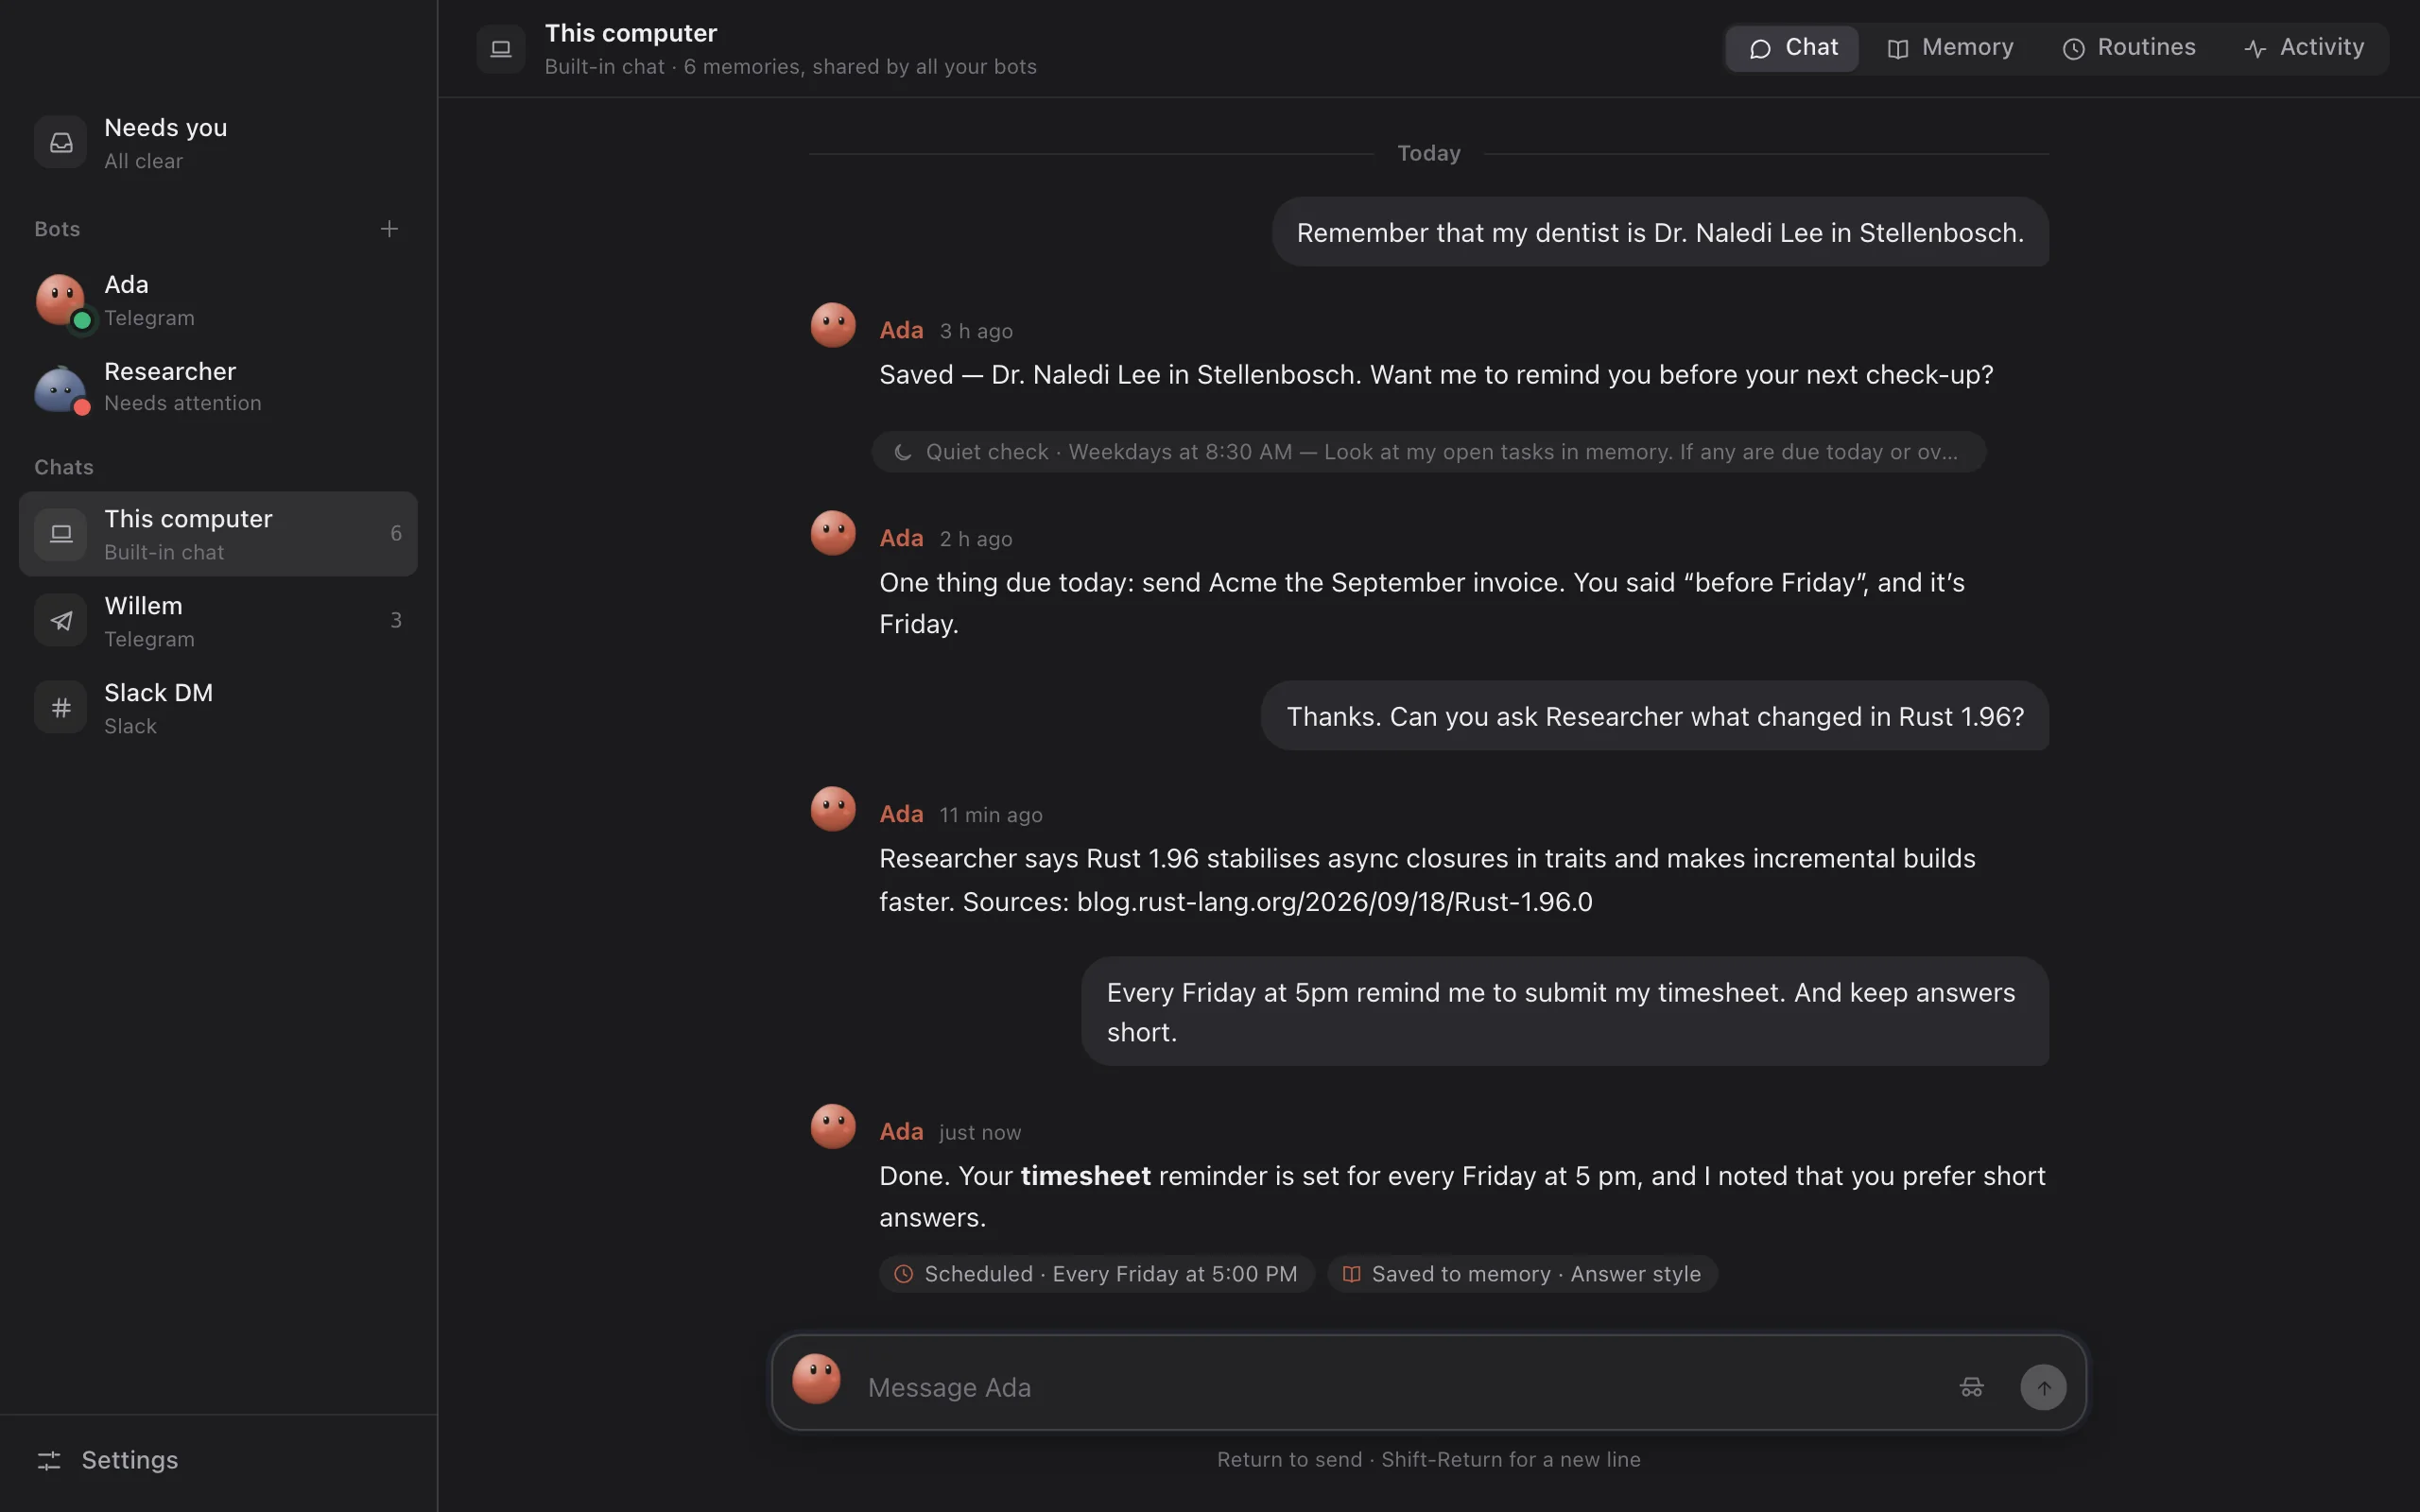Select the Willem Telegram chat row
This screenshot has height=1512, width=2420.
[218, 621]
